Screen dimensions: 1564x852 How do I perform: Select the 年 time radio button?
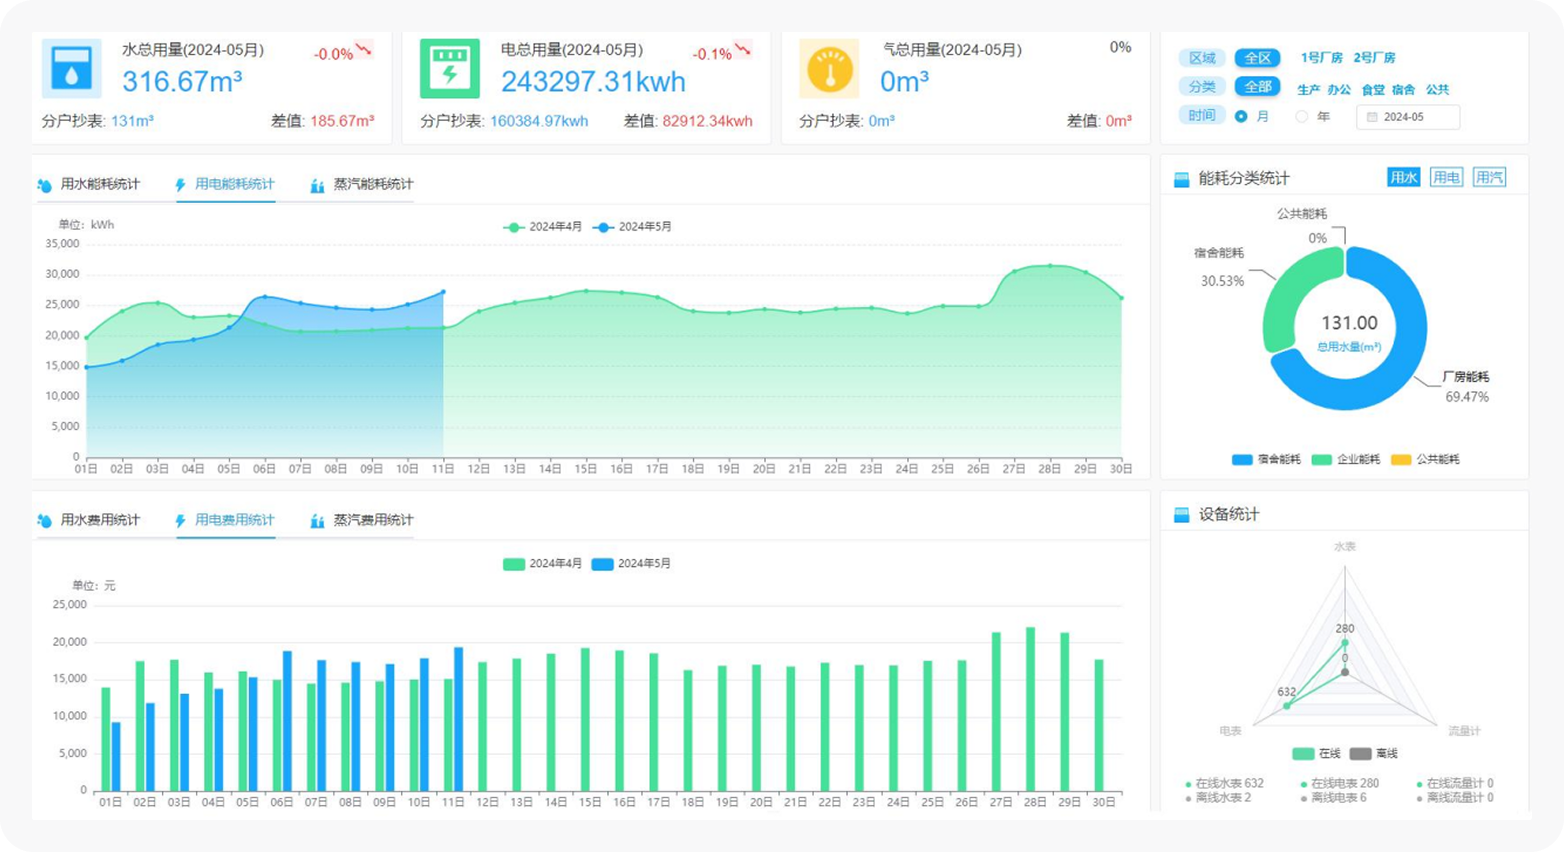(x=1301, y=117)
